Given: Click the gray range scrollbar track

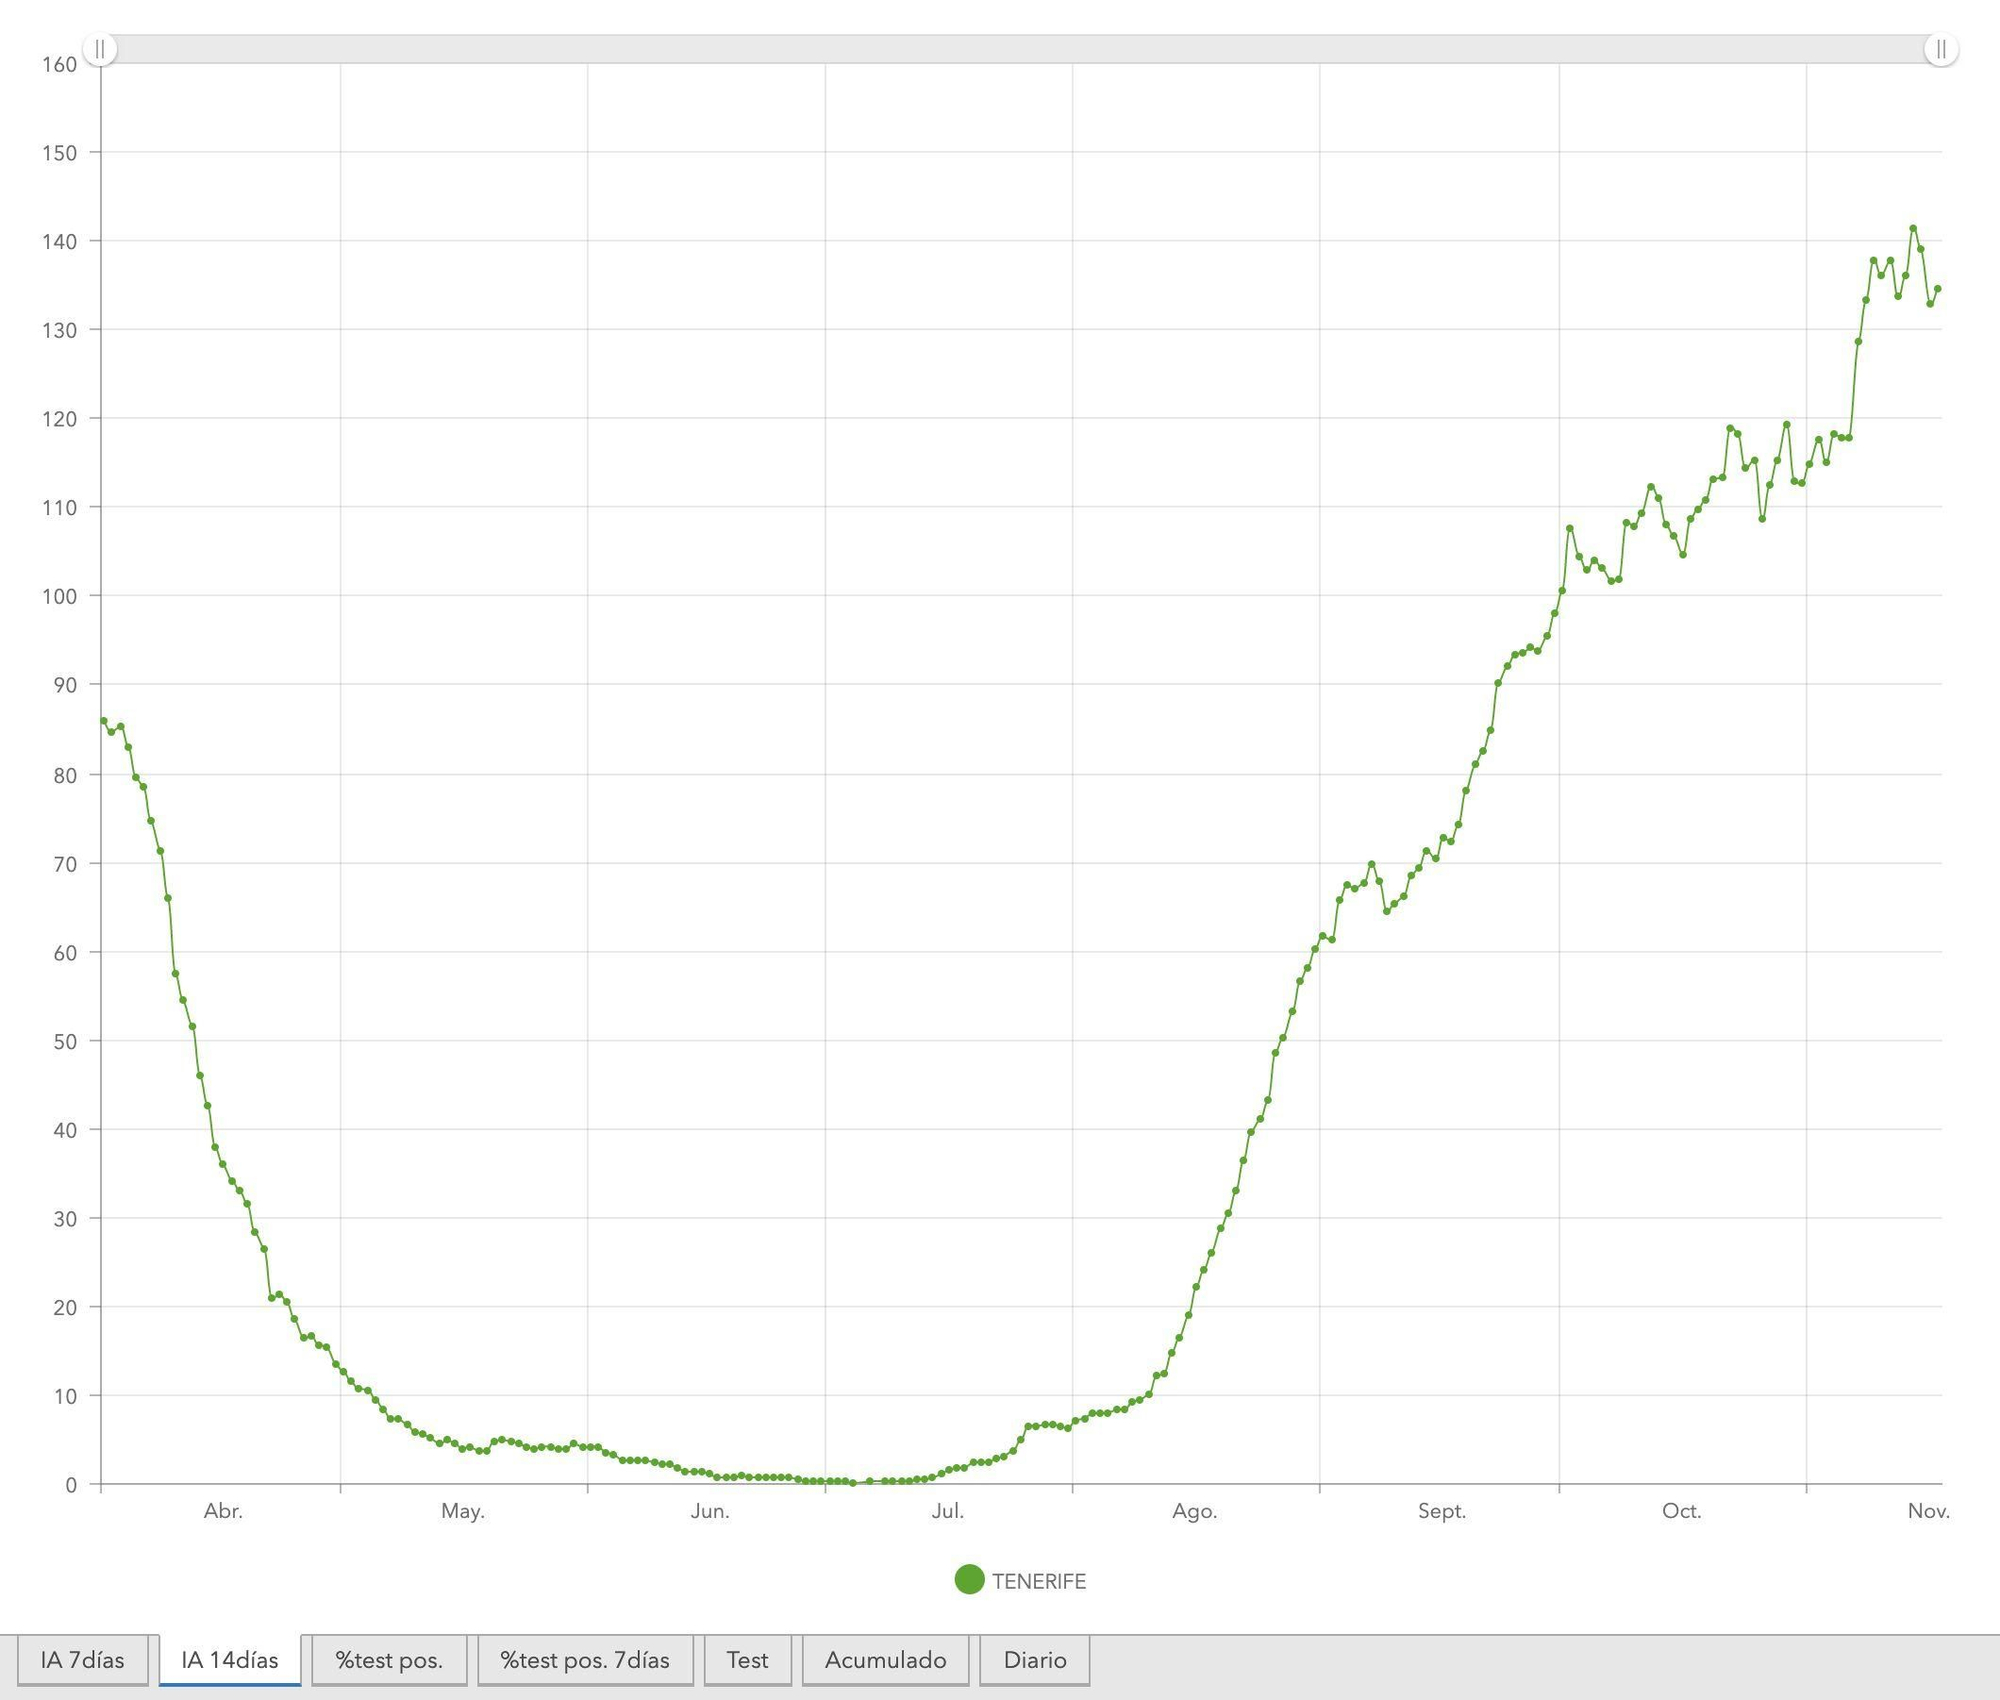Looking at the screenshot, I should coord(1020,49).
